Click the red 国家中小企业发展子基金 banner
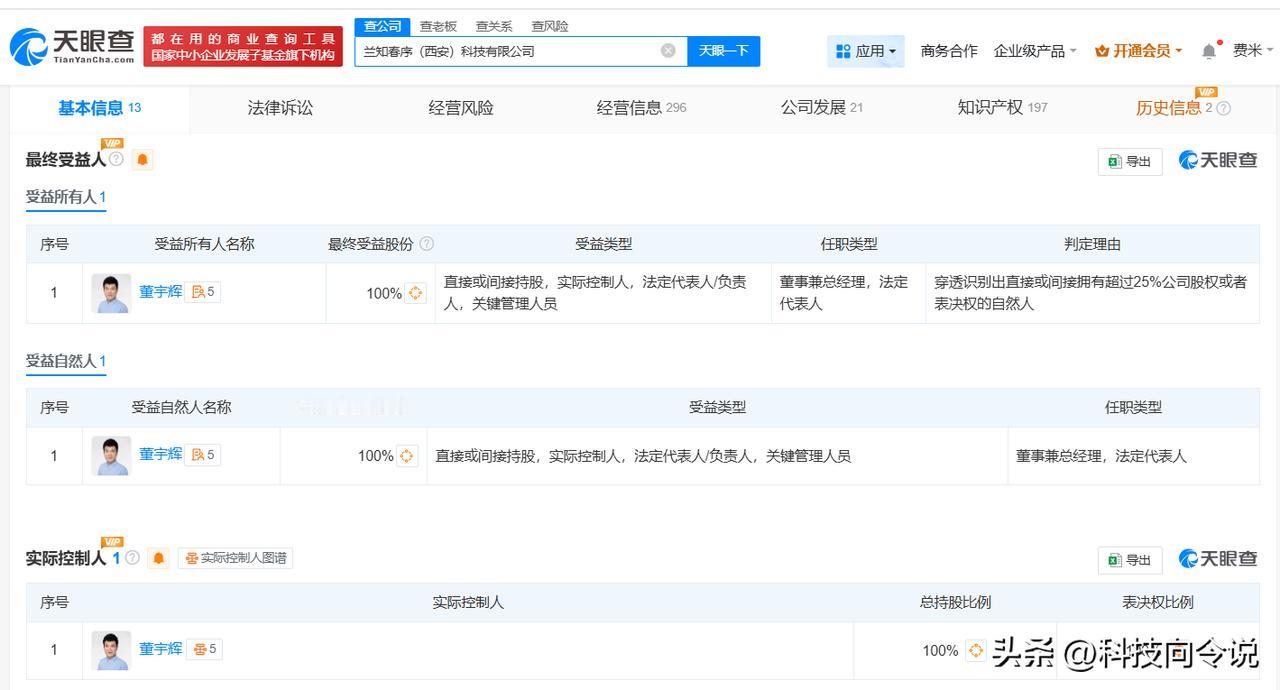This screenshot has width=1280, height=690. [x=243, y=47]
